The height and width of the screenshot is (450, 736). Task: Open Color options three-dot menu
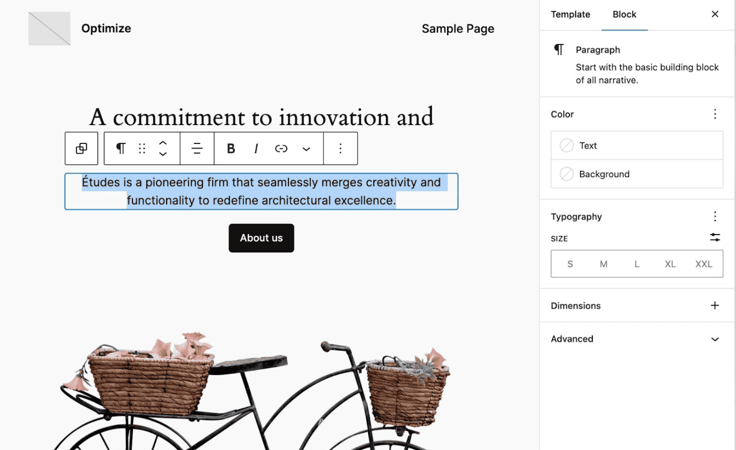tap(714, 114)
